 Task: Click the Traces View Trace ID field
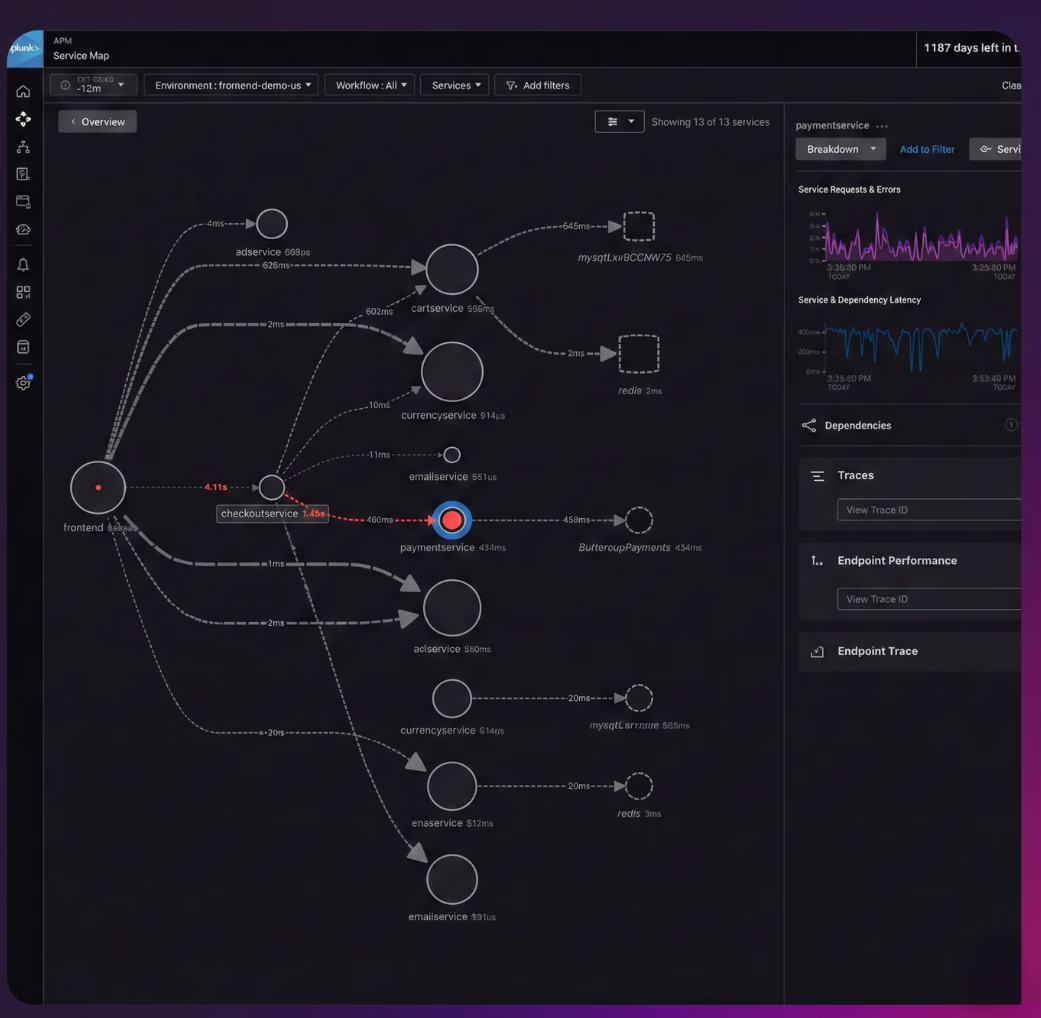point(929,510)
